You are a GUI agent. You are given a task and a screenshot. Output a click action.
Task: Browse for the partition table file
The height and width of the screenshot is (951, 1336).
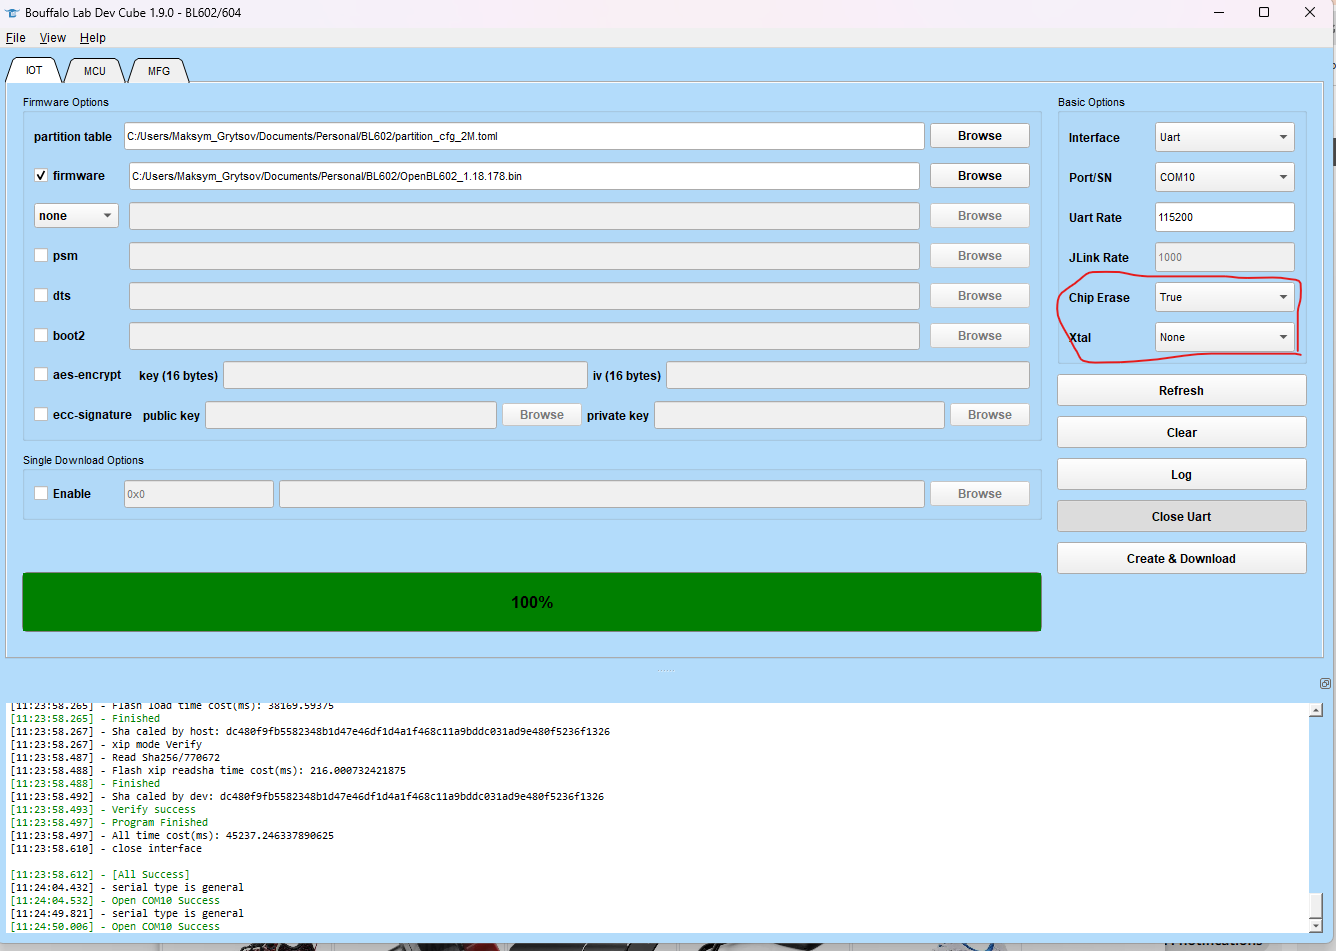(x=980, y=136)
